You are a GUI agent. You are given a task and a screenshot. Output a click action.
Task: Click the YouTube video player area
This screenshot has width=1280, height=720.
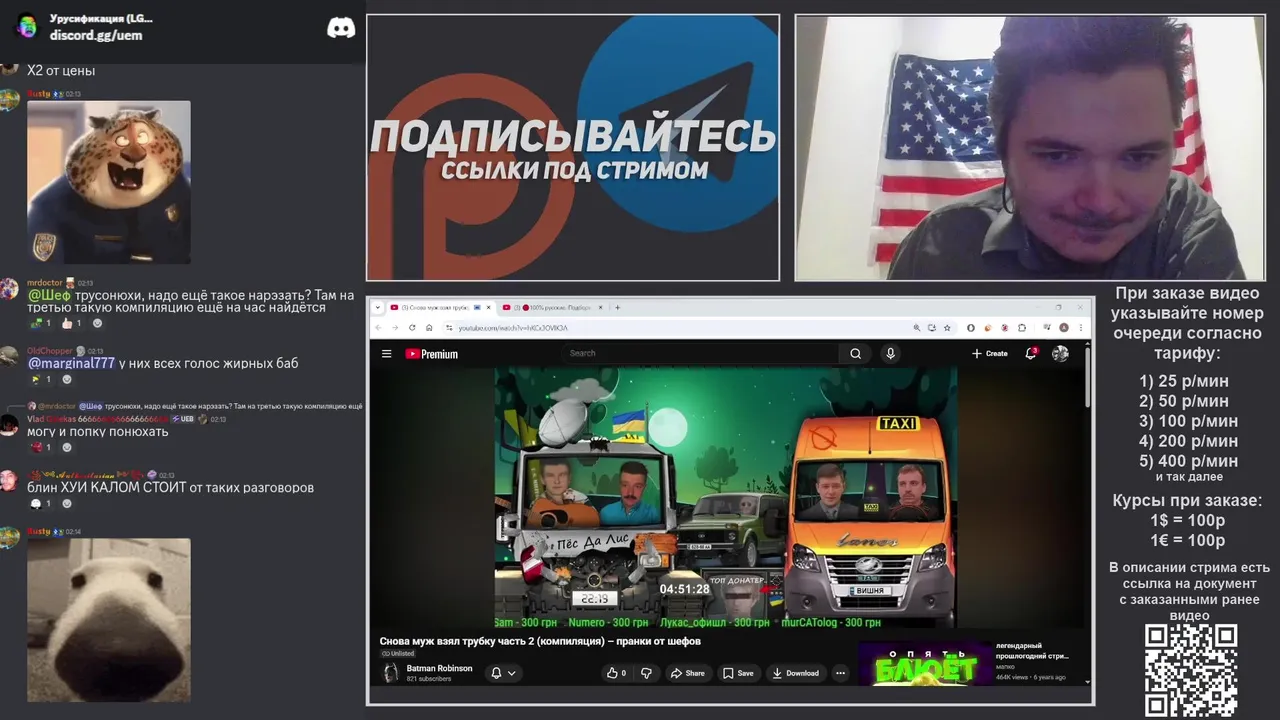click(727, 497)
